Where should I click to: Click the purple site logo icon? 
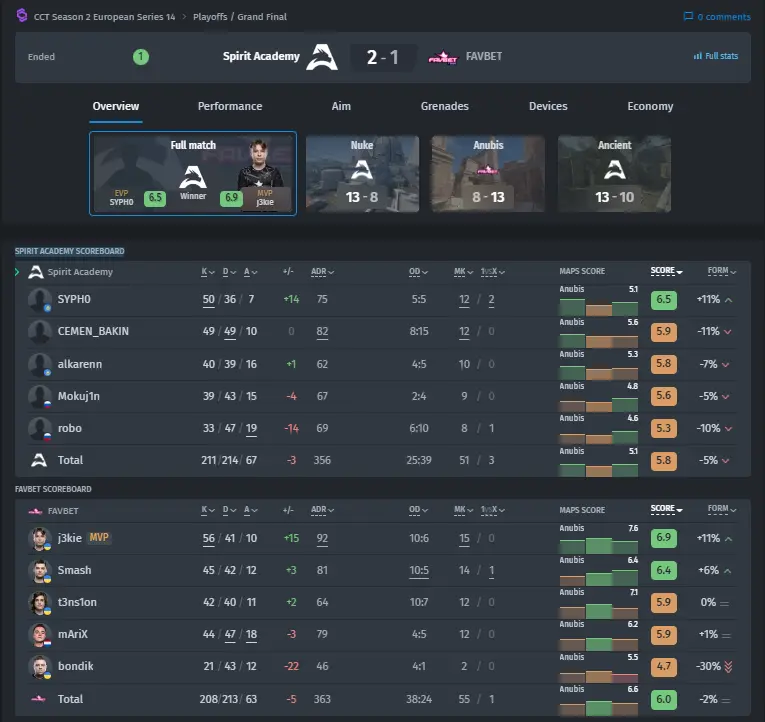(x=21, y=16)
